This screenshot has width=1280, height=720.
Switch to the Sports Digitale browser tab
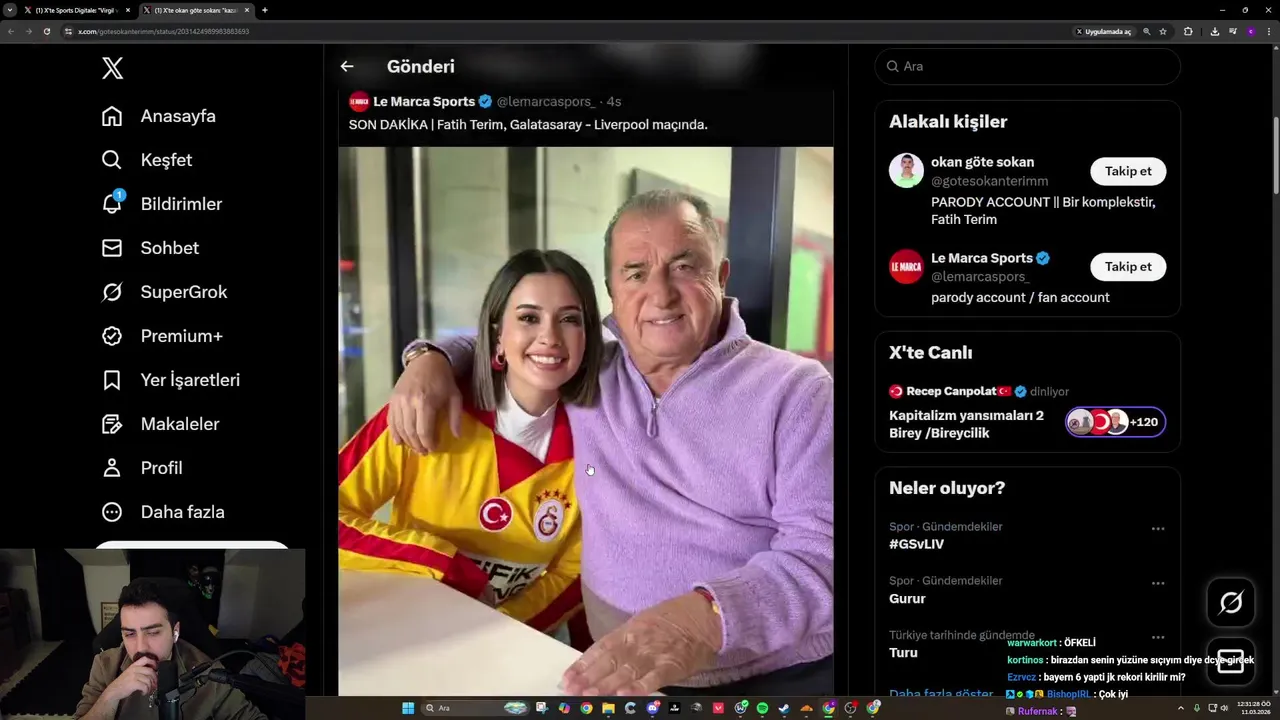pyautogui.click(x=75, y=10)
